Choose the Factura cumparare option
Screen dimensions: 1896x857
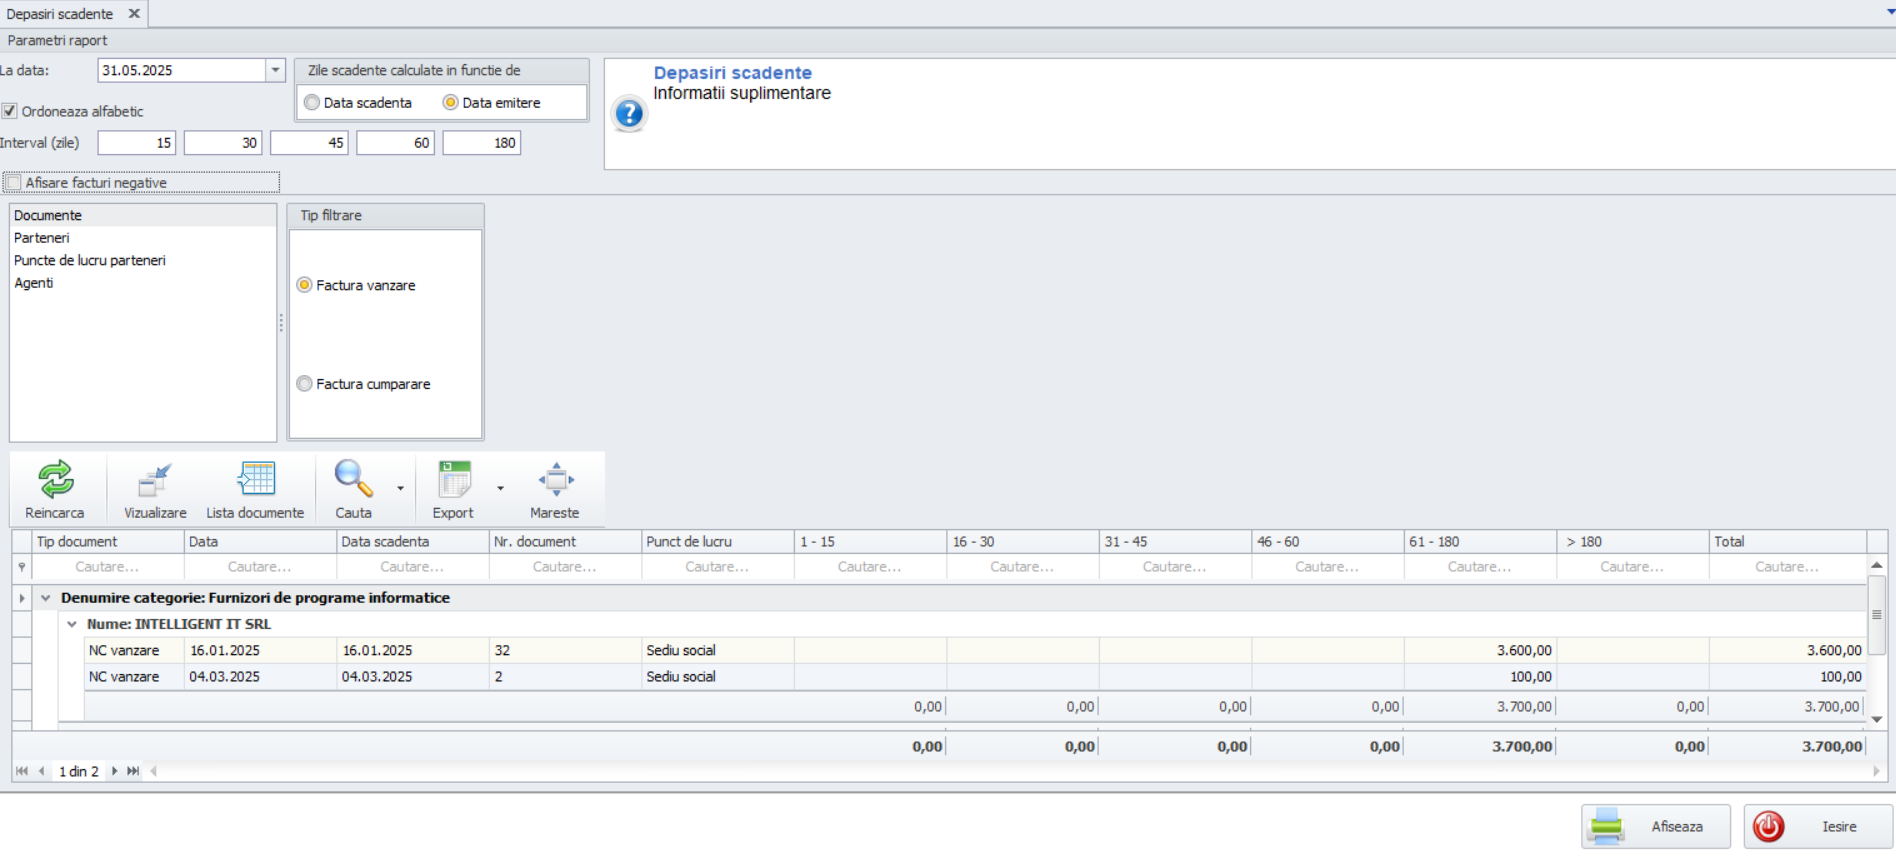(x=305, y=384)
